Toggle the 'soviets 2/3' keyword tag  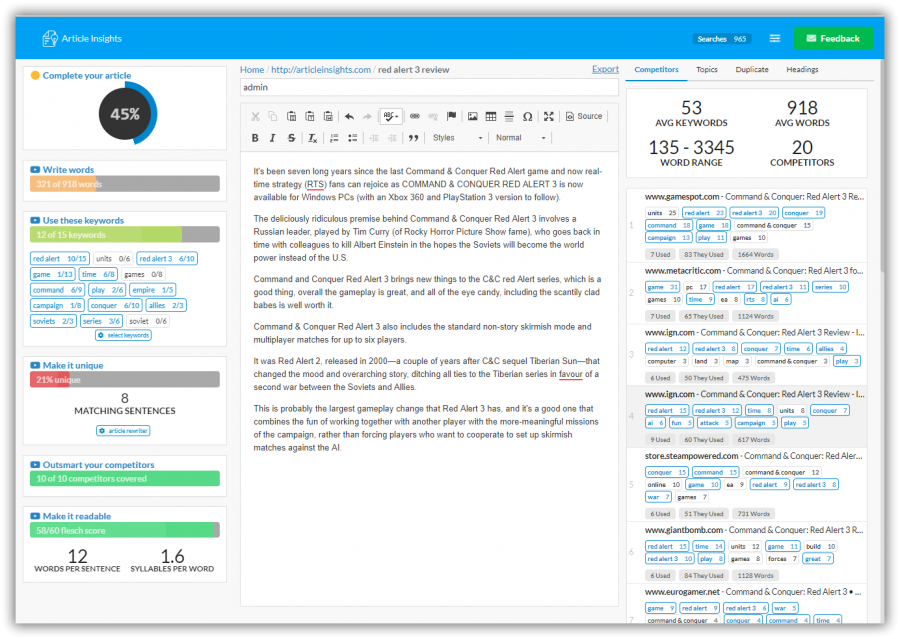[53, 322]
